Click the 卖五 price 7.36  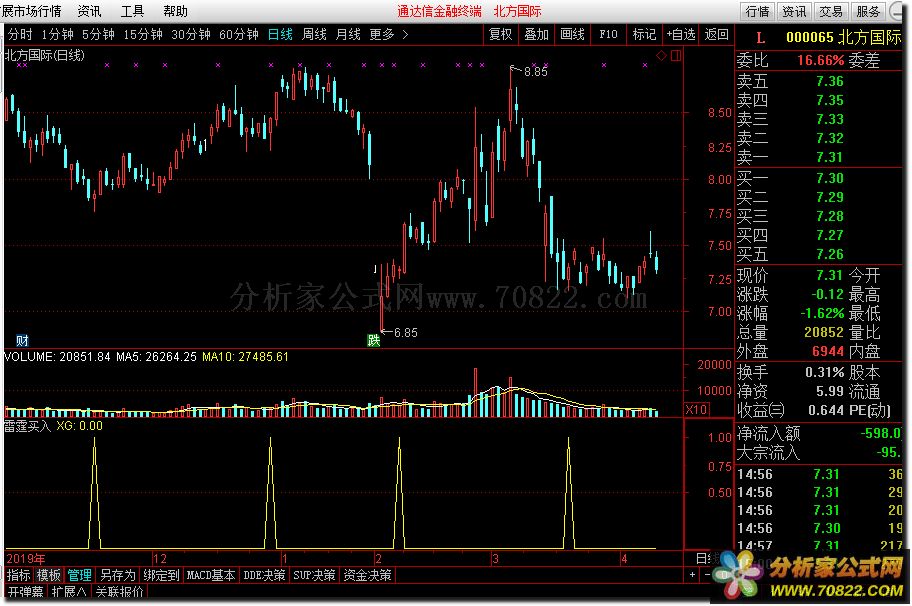[x=829, y=81]
